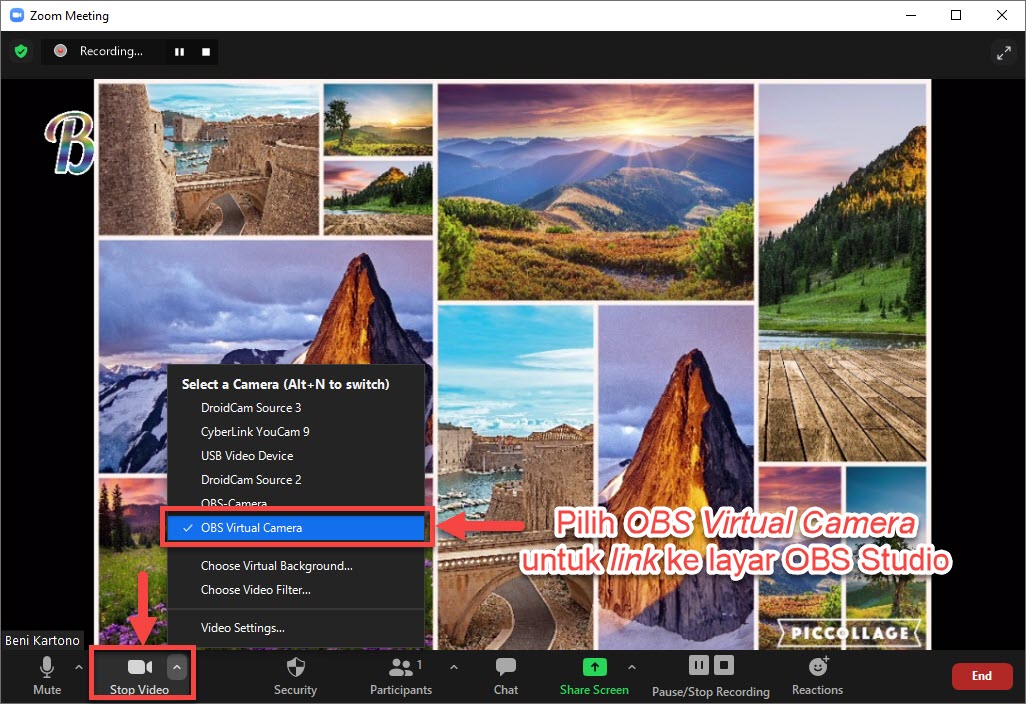This screenshot has width=1026, height=704.
Task: Enter full screen with the expand arrows icon
Action: coord(1003,52)
